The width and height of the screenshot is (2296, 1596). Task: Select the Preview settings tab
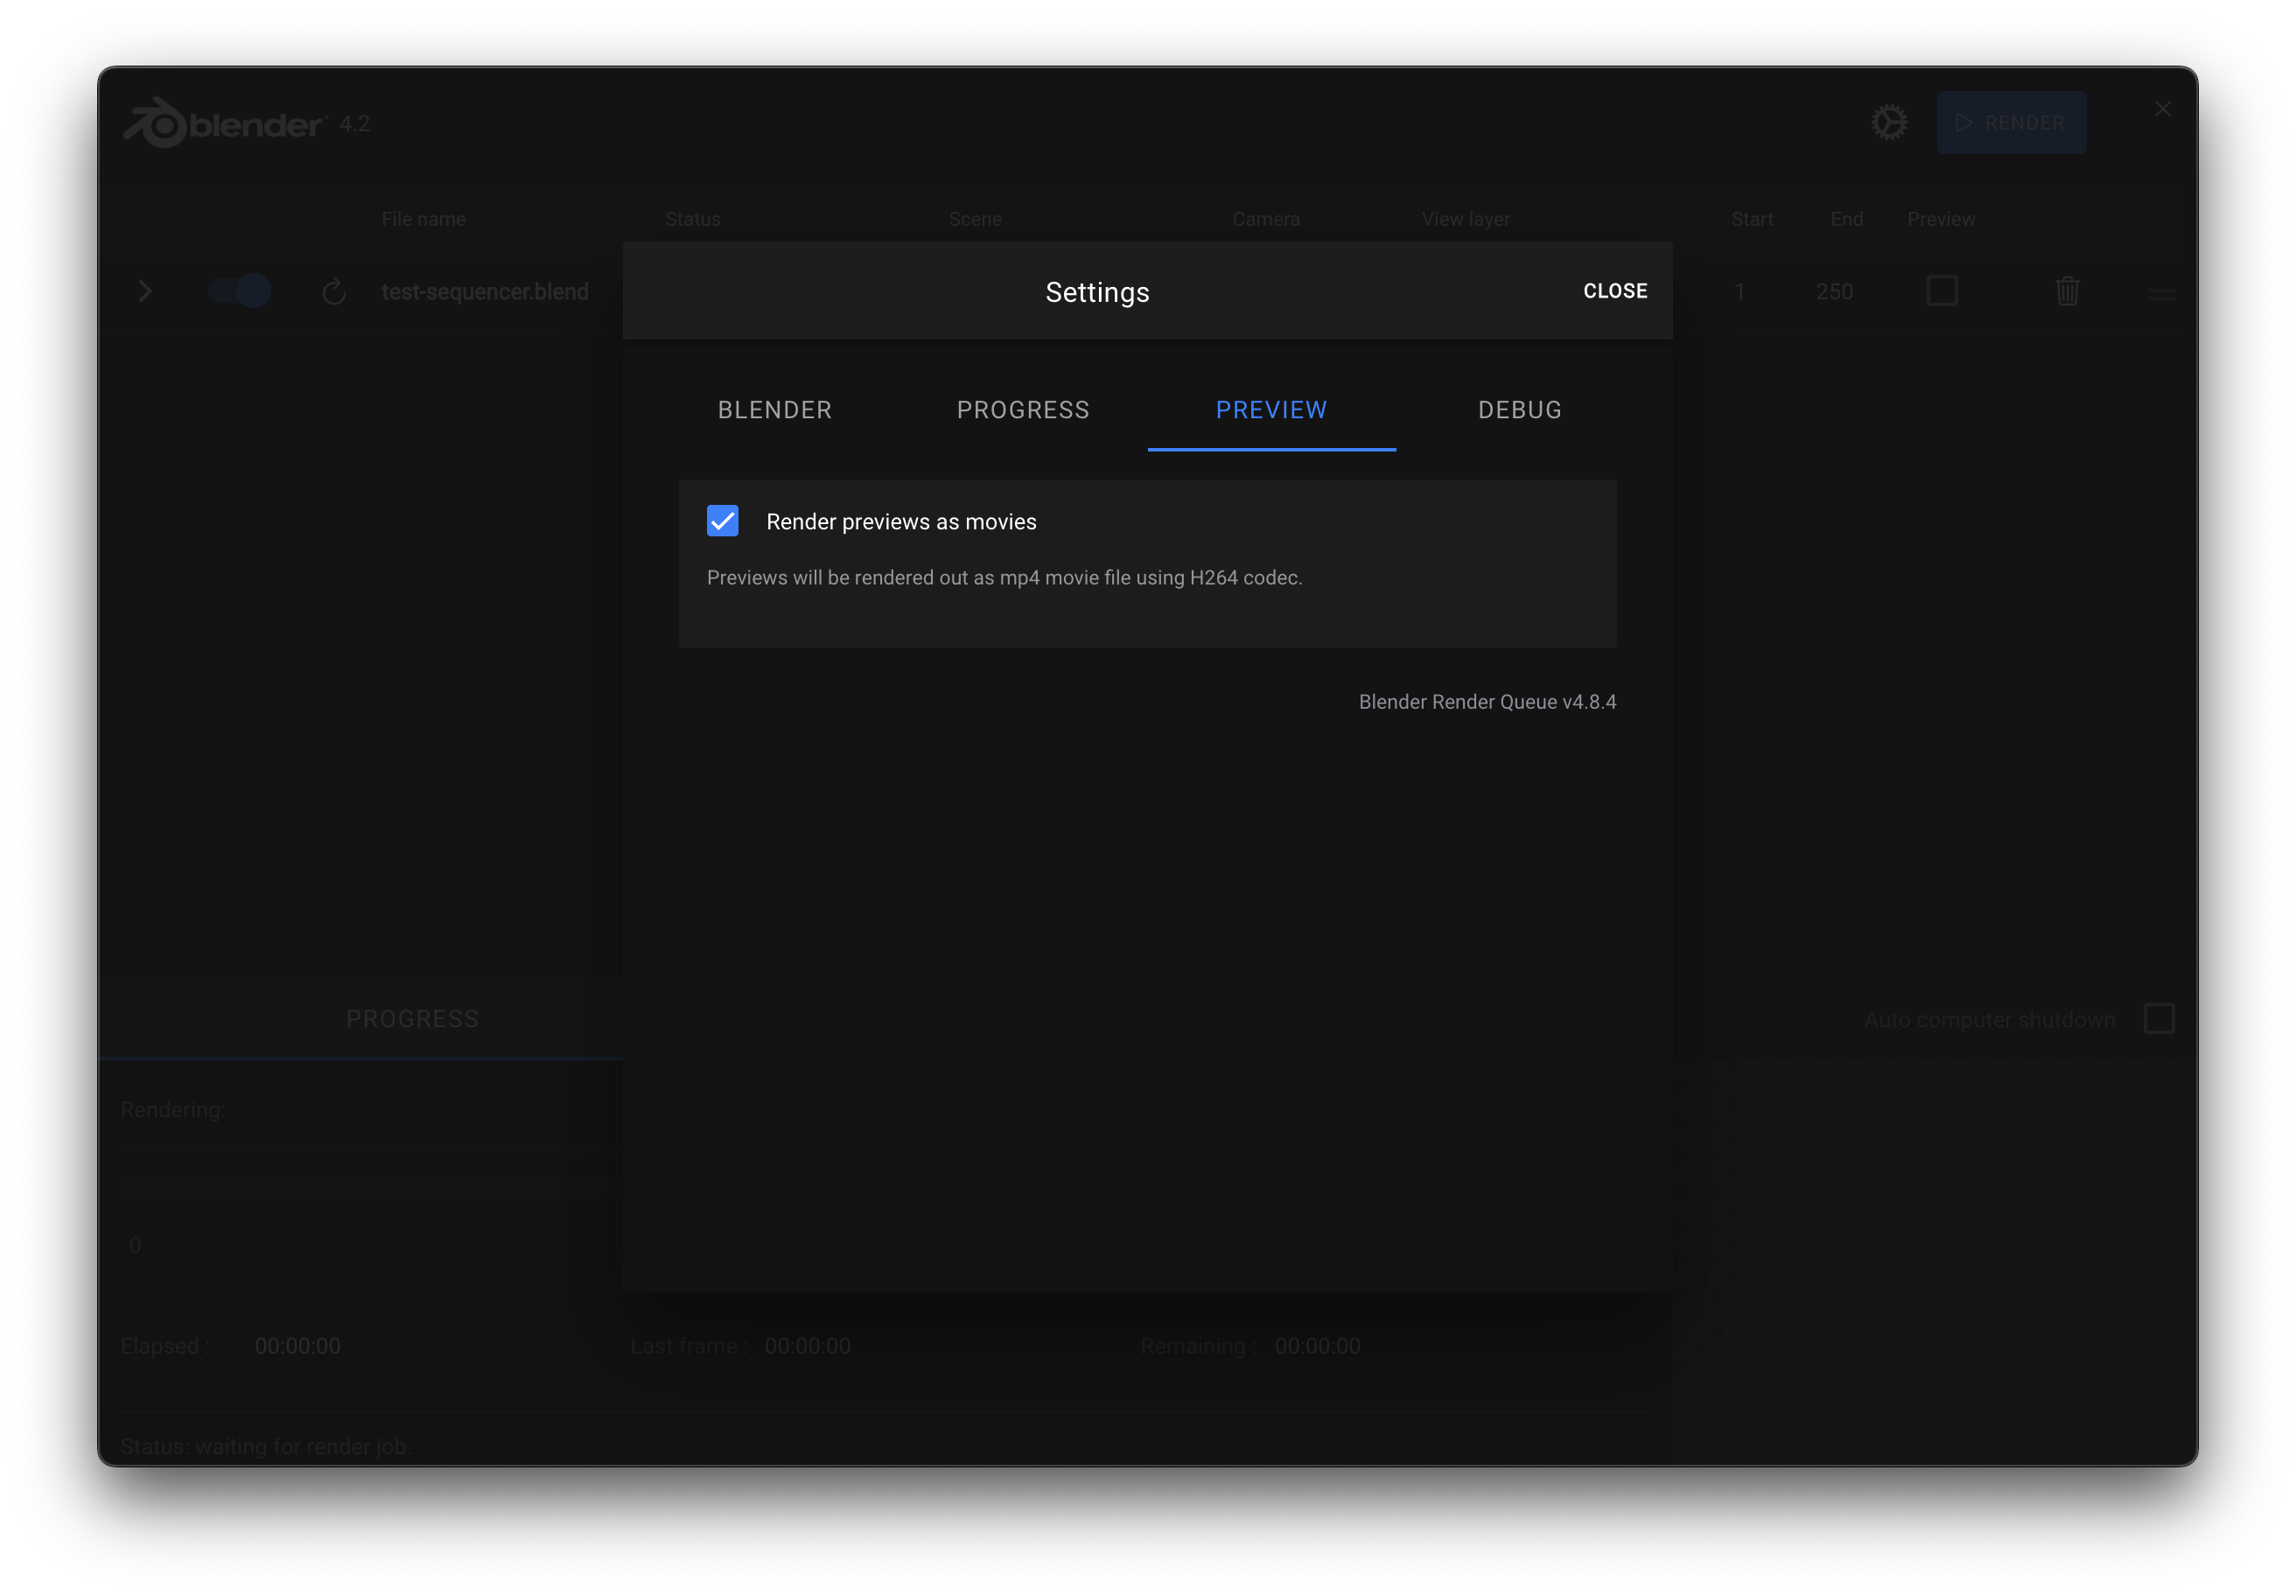(1271, 410)
